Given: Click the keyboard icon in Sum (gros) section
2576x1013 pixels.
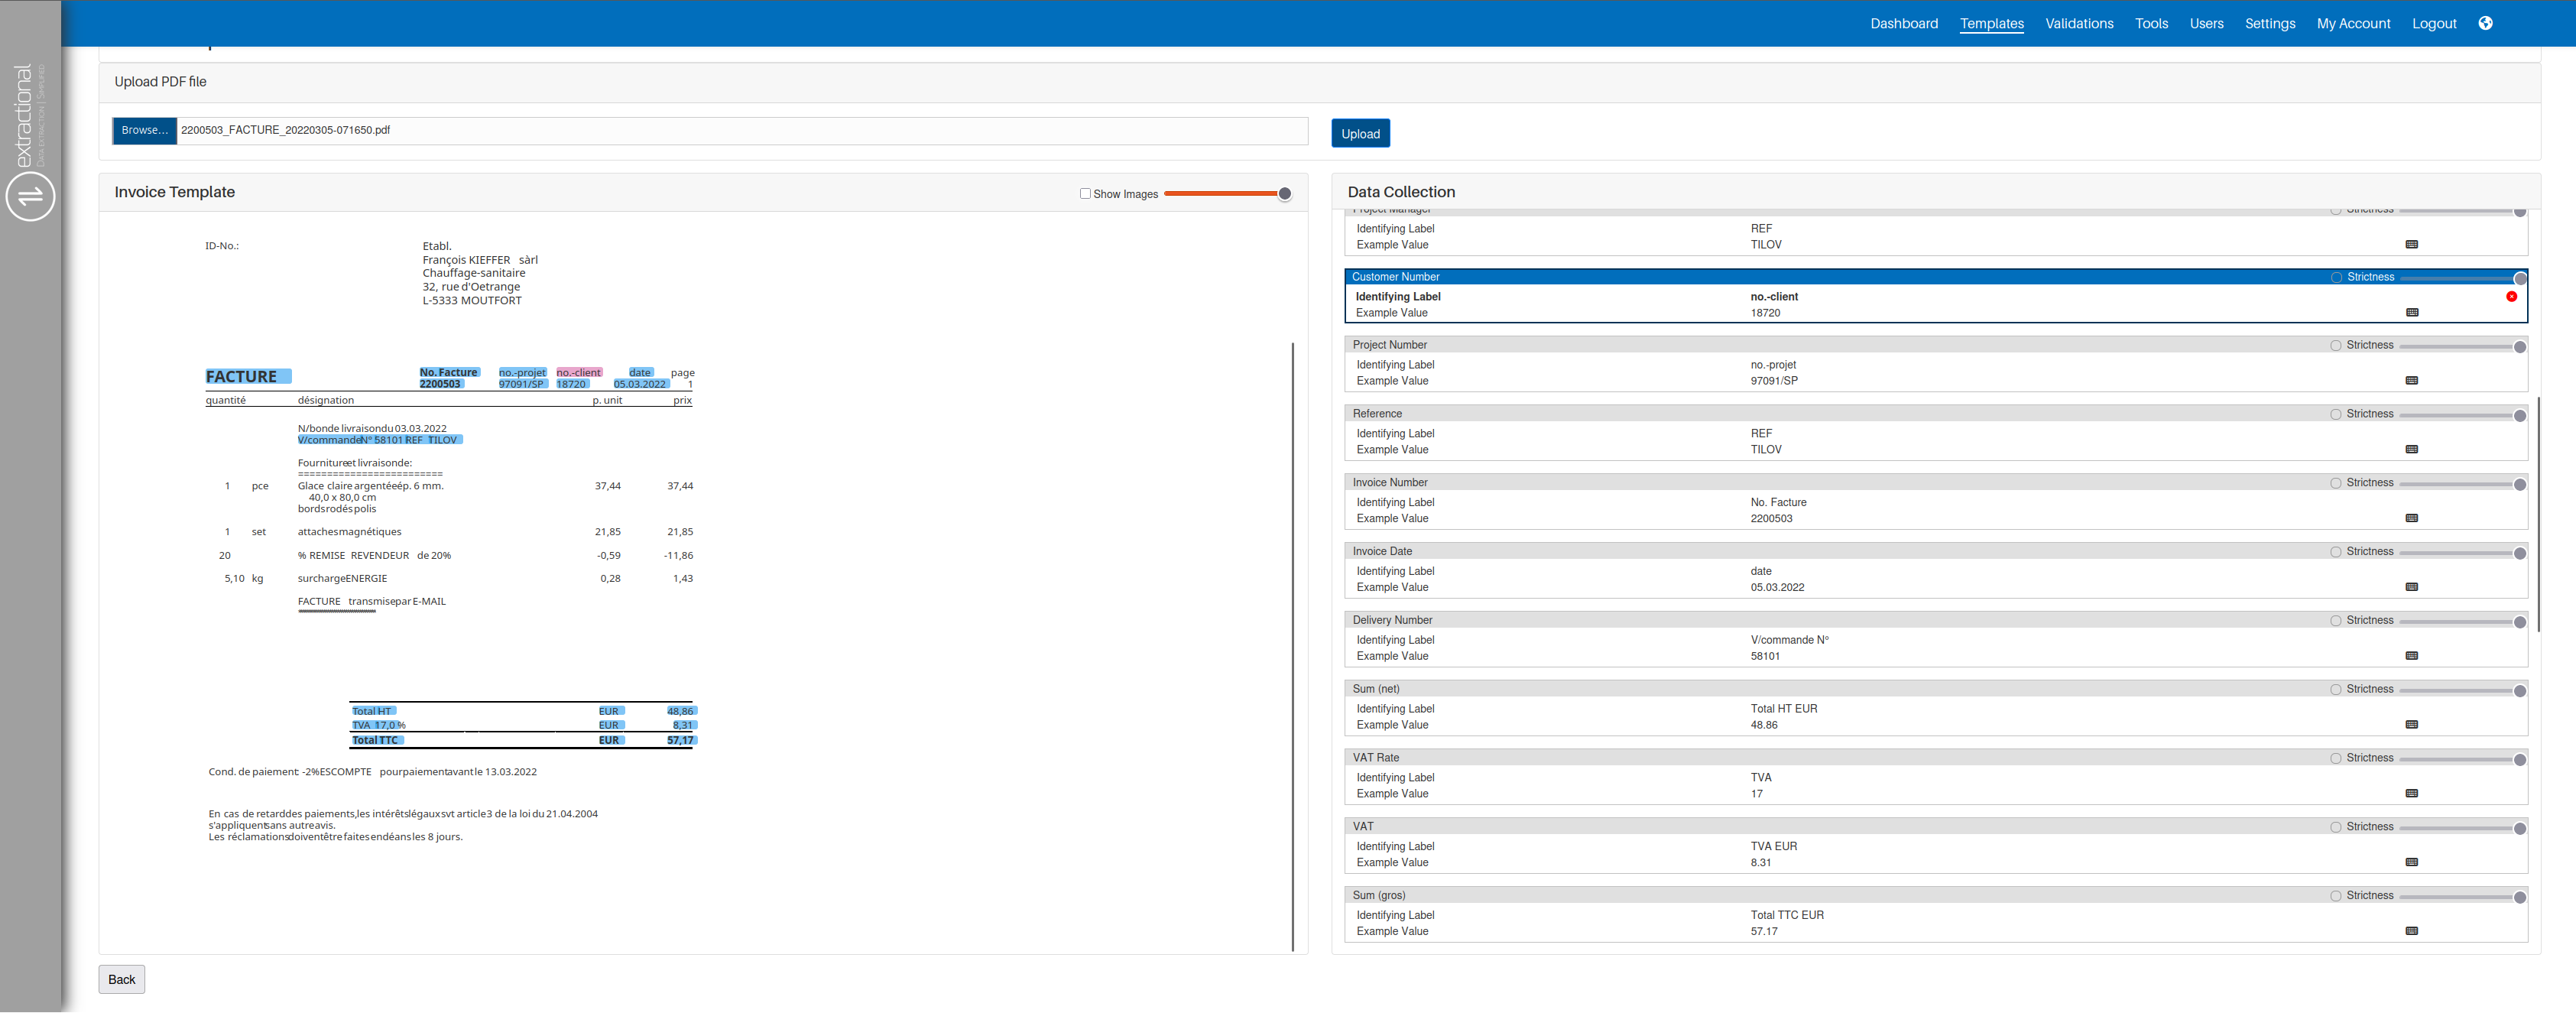Looking at the screenshot, I should click(x=2411, y=931).
